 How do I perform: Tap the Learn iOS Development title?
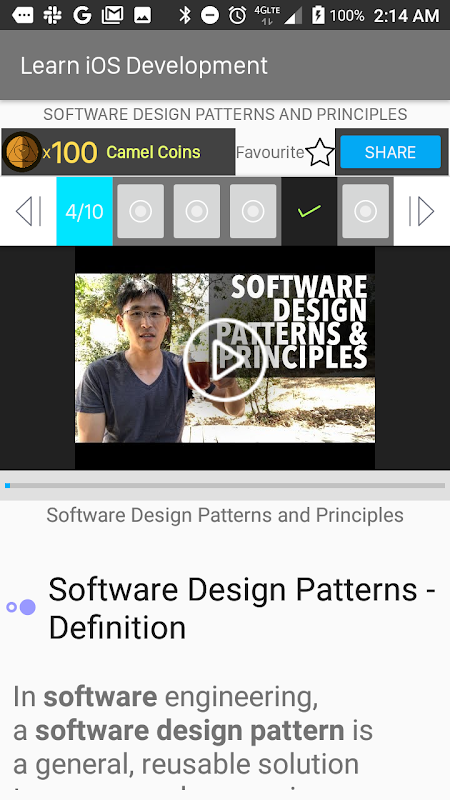pyautogui.click(x=144, y=65)
